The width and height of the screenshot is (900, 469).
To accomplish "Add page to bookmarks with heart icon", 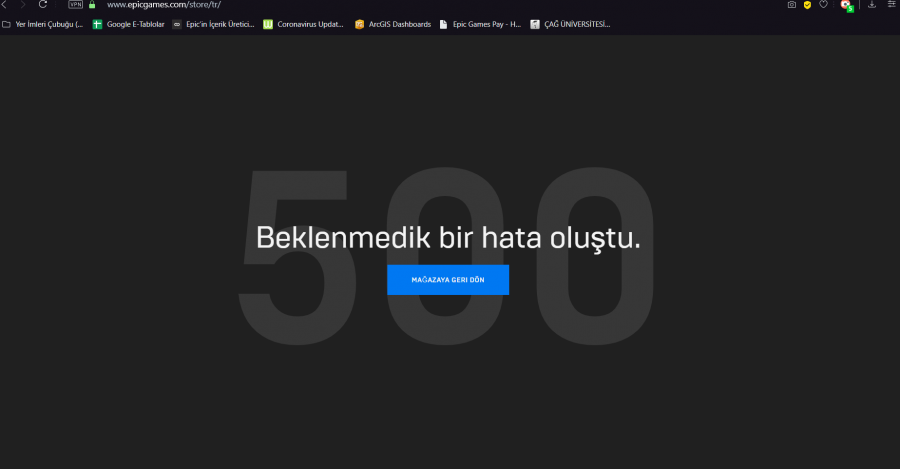I will 824,5.
